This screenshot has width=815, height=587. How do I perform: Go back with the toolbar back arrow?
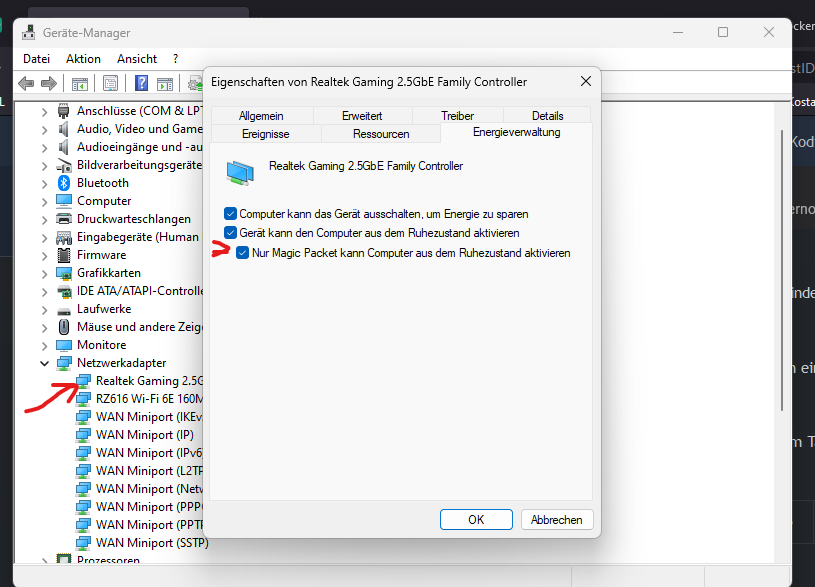click(26, 83)
